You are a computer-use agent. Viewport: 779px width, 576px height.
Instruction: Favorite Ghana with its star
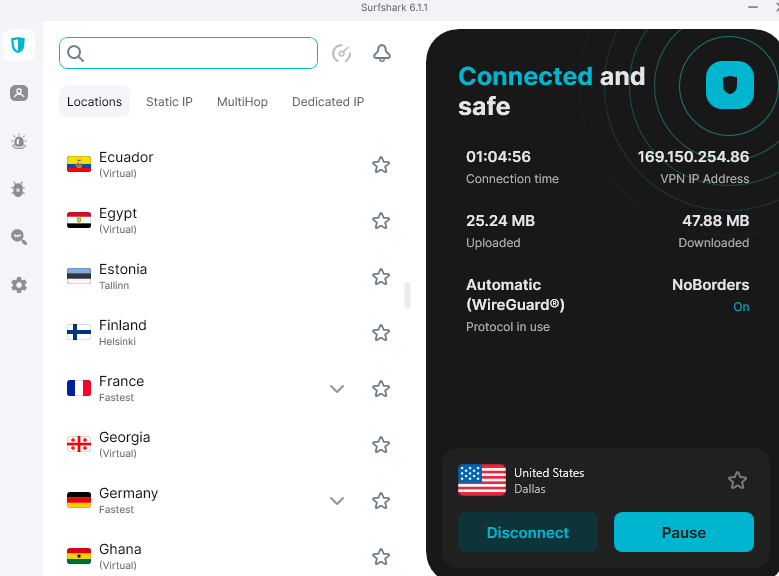381,557
